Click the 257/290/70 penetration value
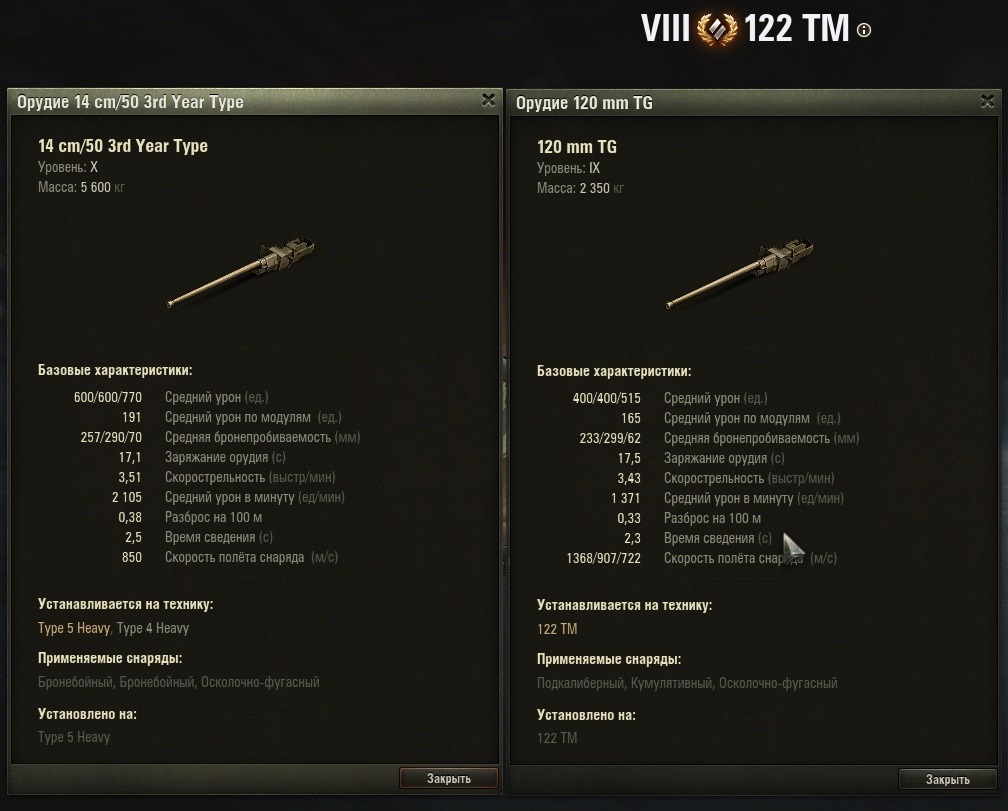 (111, 438)
